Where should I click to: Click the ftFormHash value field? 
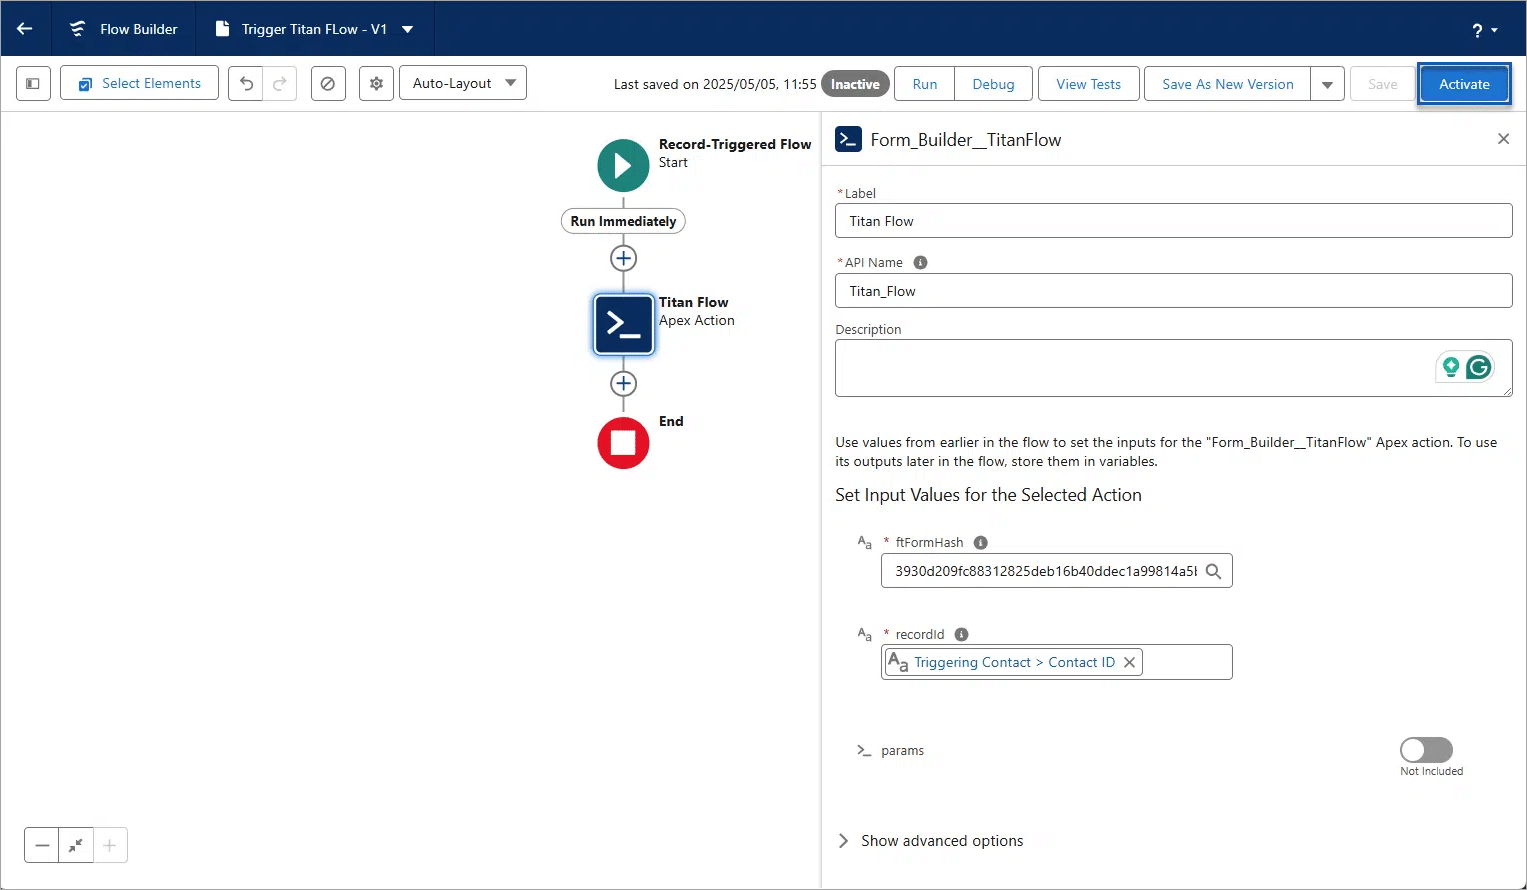tap(1056, 571)
